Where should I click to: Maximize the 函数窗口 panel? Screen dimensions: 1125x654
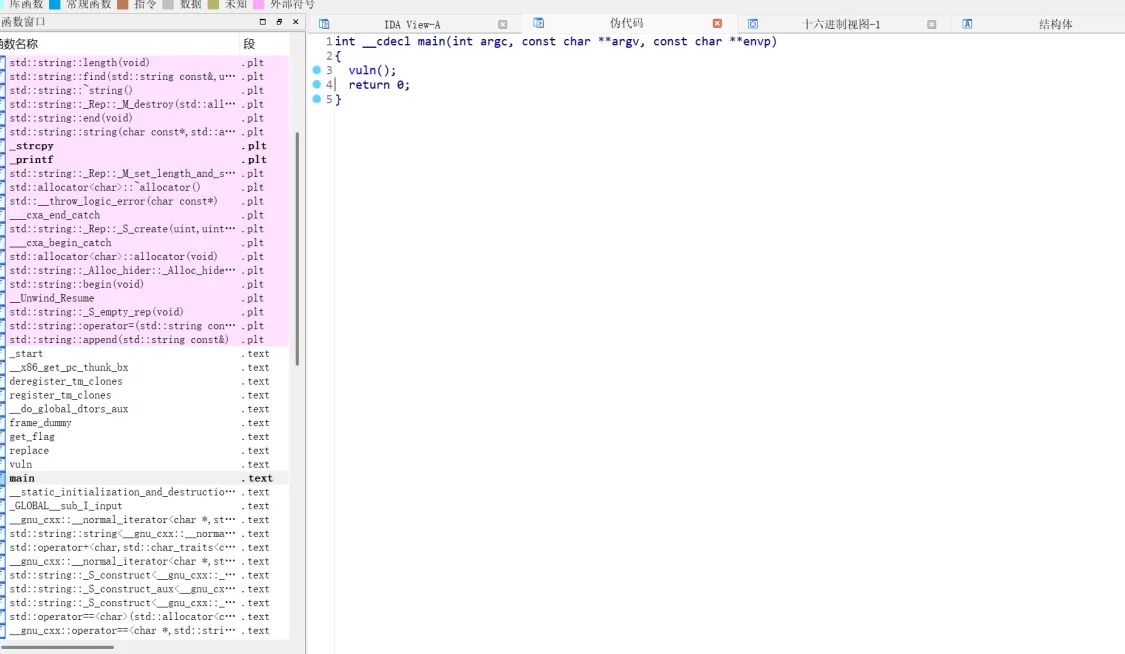[263, 22]
